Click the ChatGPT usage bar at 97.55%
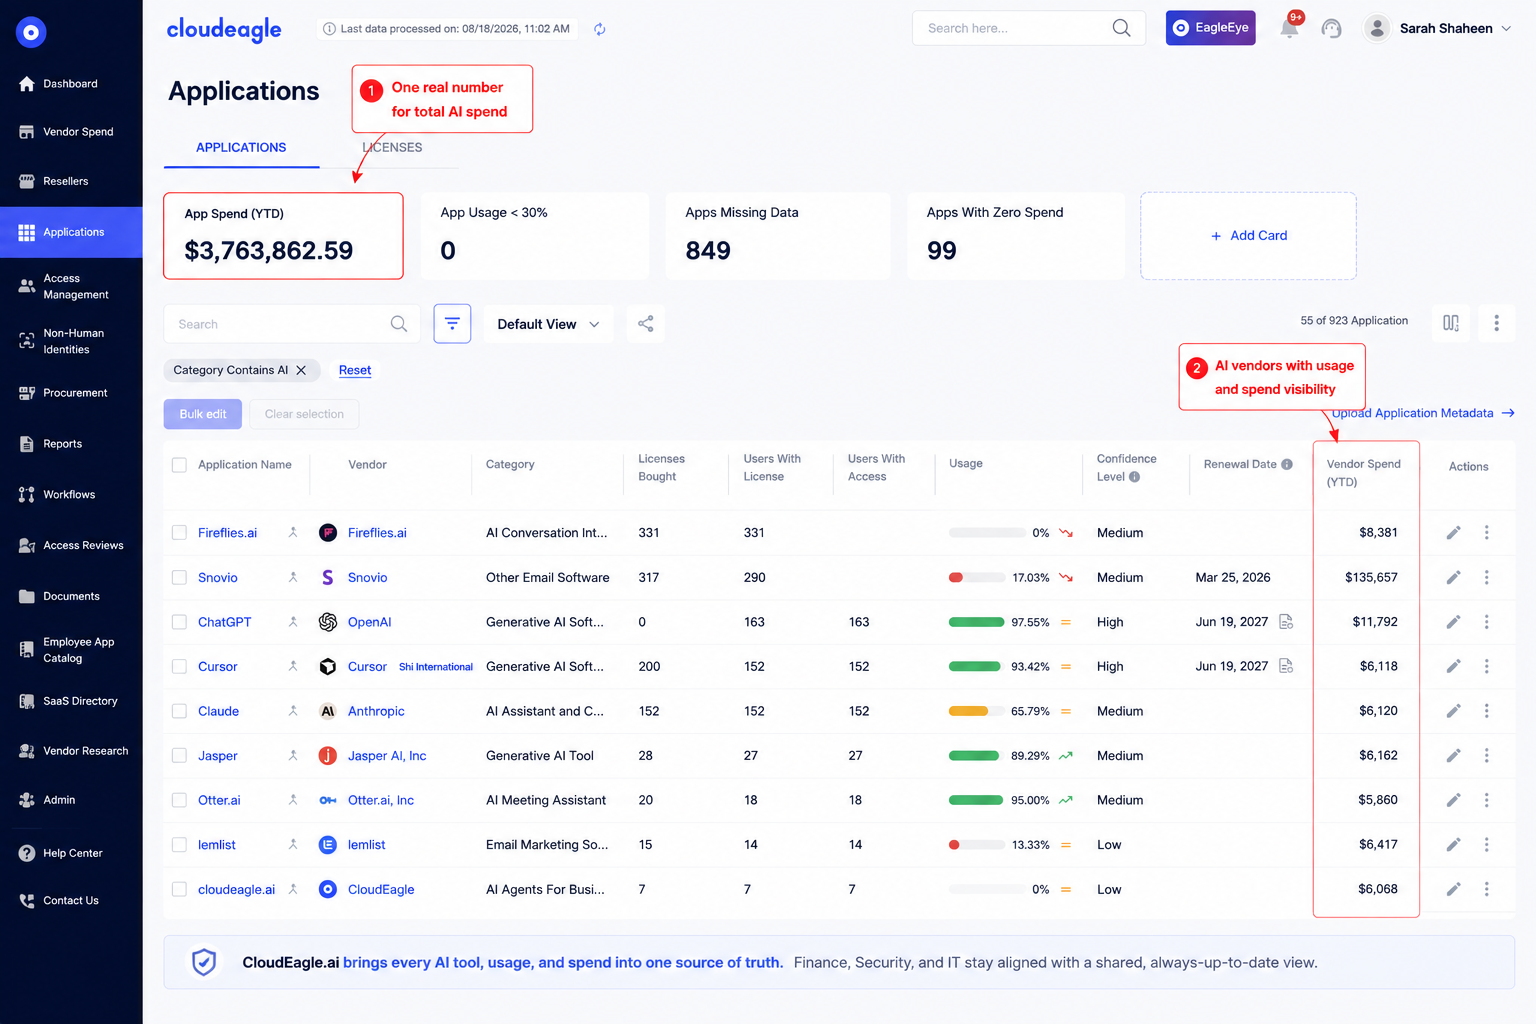 [x=976, y=622]
